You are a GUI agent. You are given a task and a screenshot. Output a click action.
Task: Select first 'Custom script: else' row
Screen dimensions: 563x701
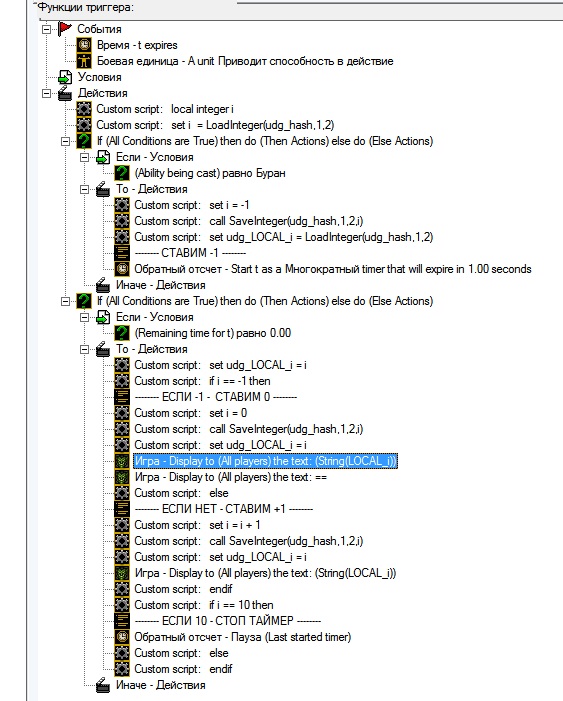pyautogui.click(x=182, y=493)
